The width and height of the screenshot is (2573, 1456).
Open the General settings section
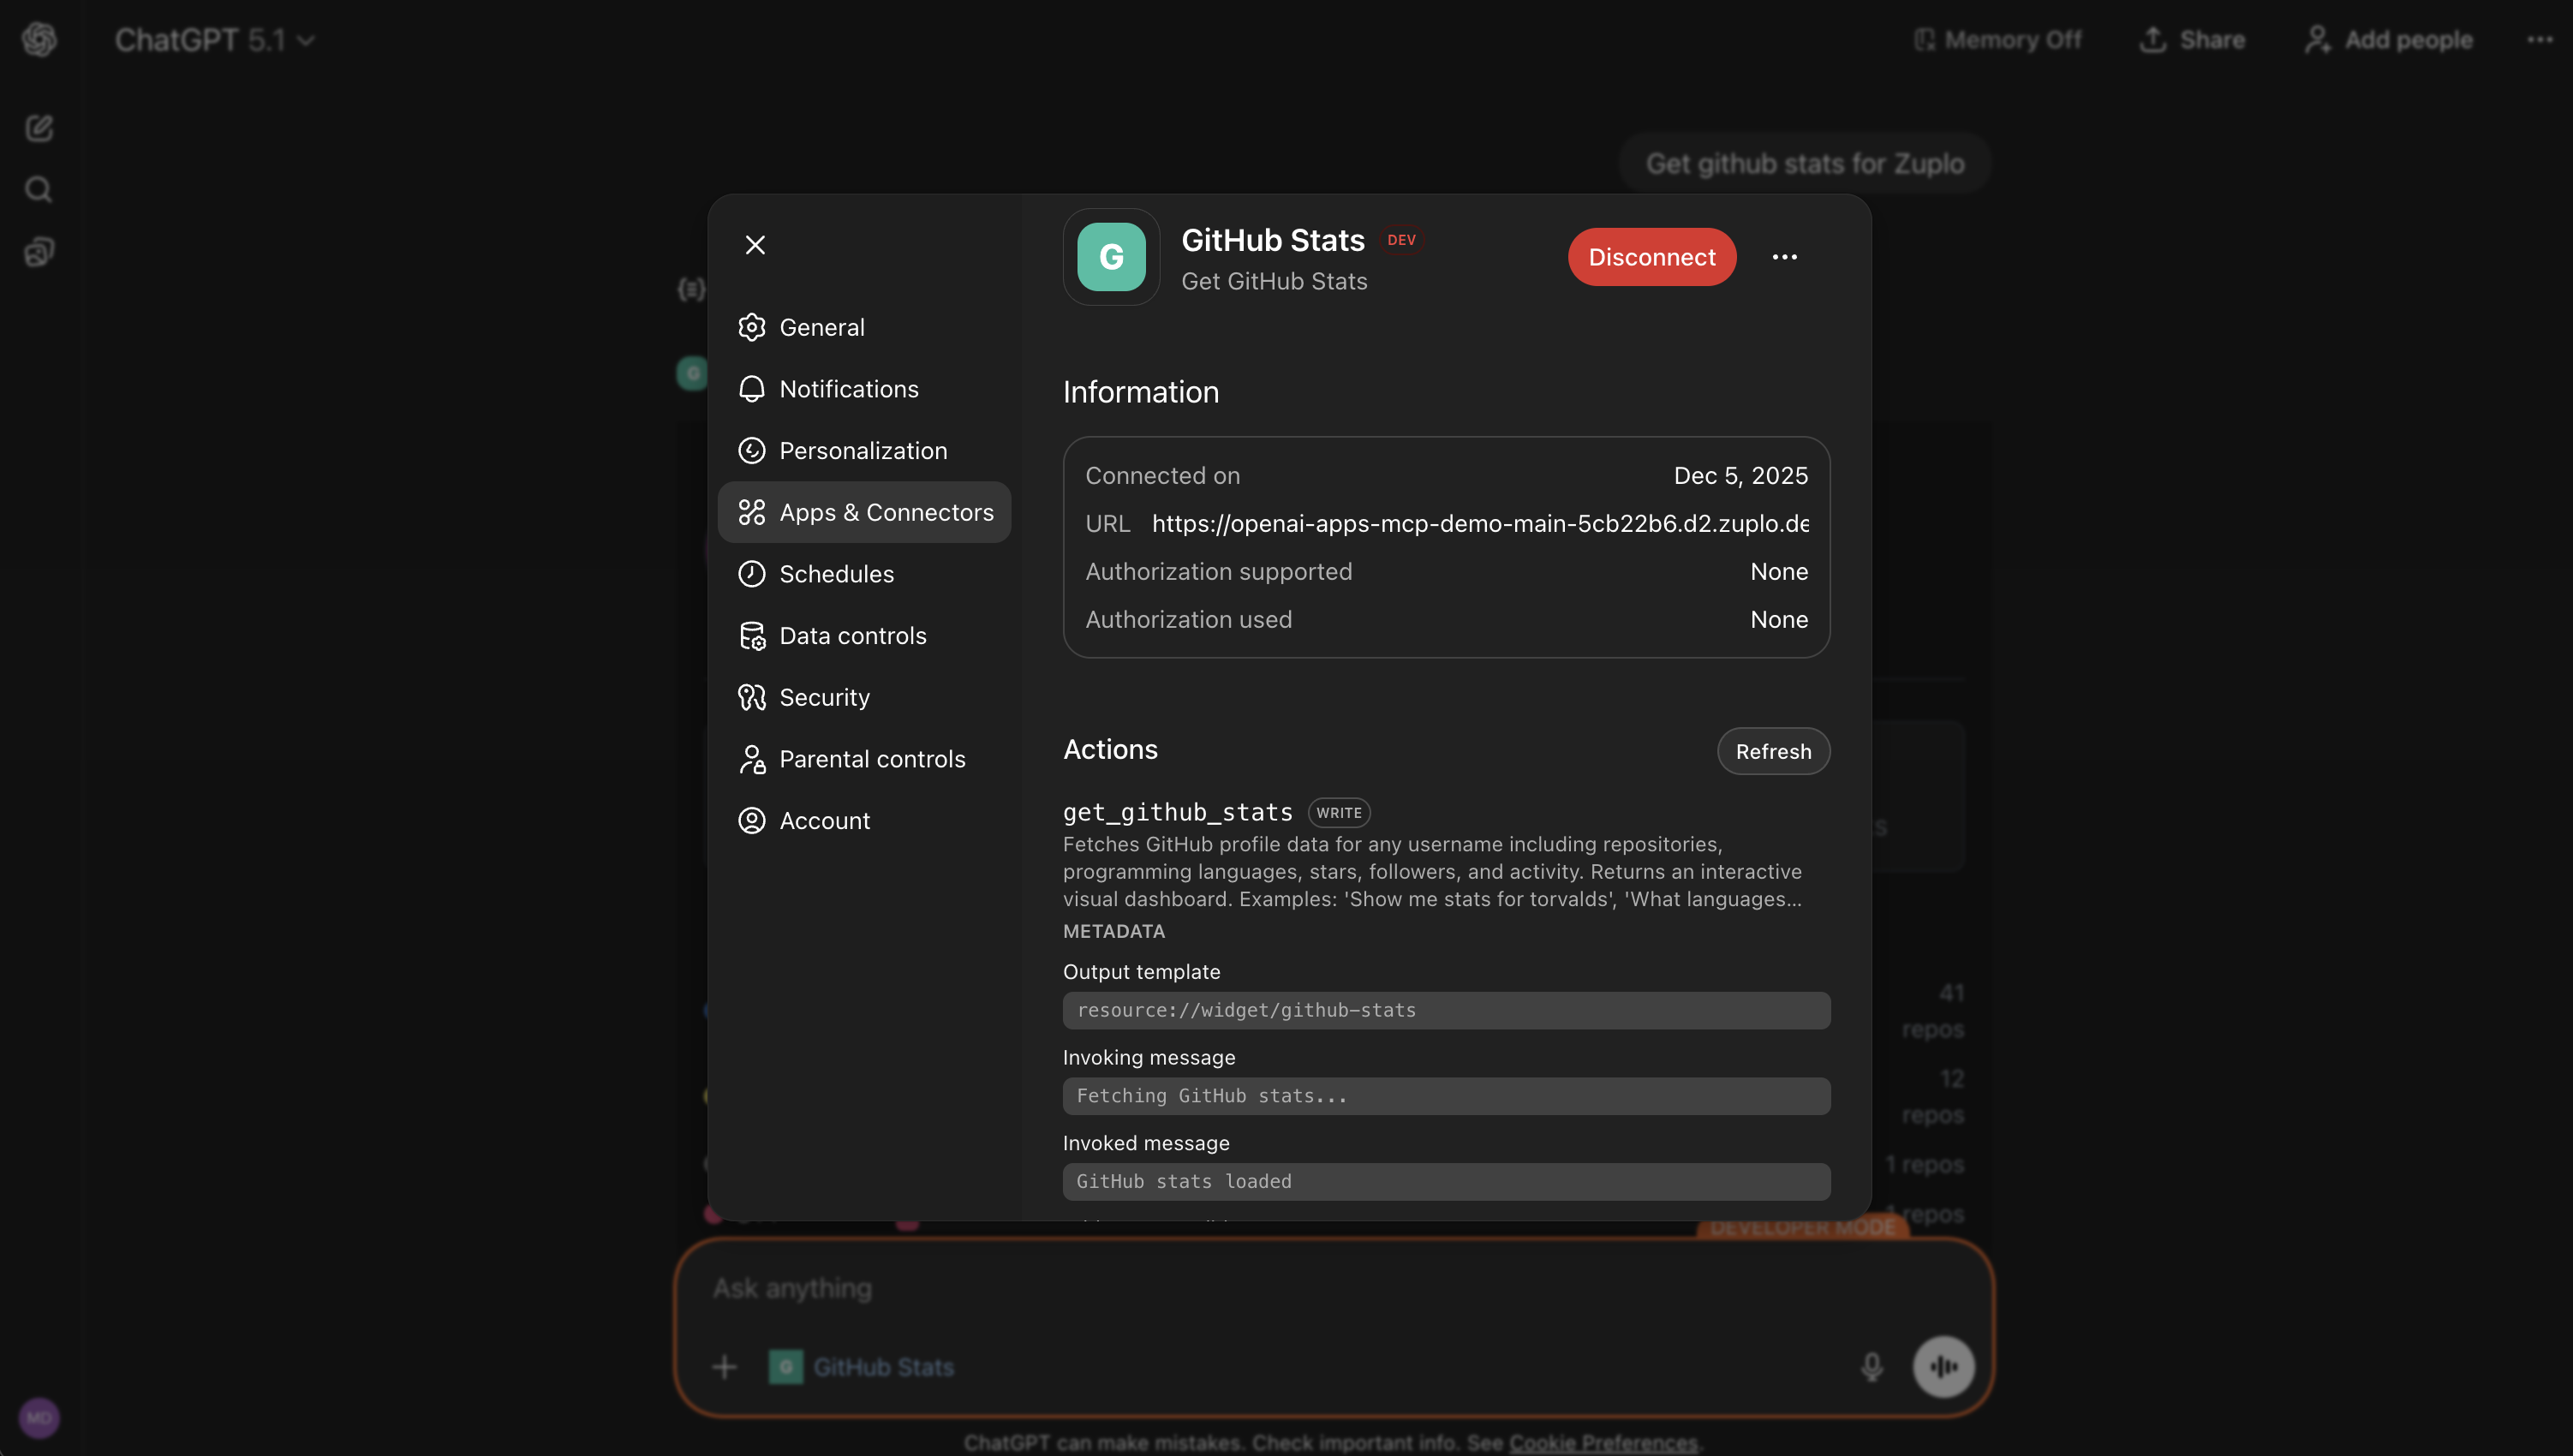point(821,327)
